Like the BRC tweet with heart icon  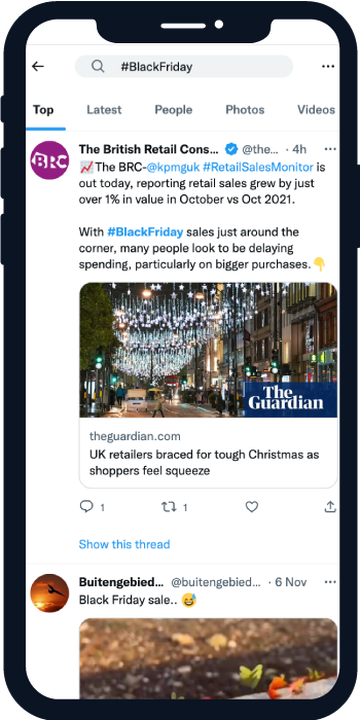point(252,507)
